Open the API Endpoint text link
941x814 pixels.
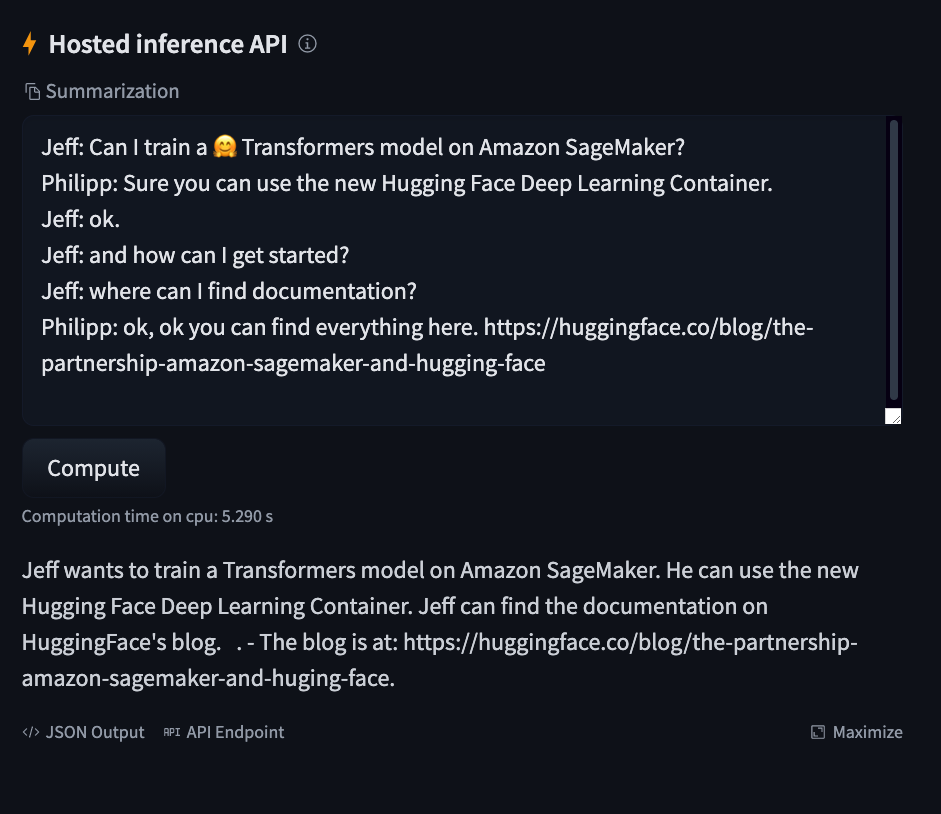pyautogui.click(x=235, y=732)
